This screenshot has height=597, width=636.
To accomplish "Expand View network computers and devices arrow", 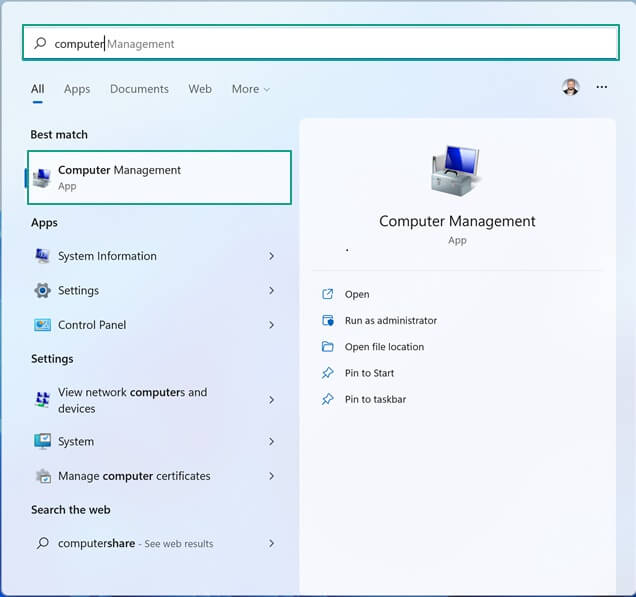I will 271,400.
